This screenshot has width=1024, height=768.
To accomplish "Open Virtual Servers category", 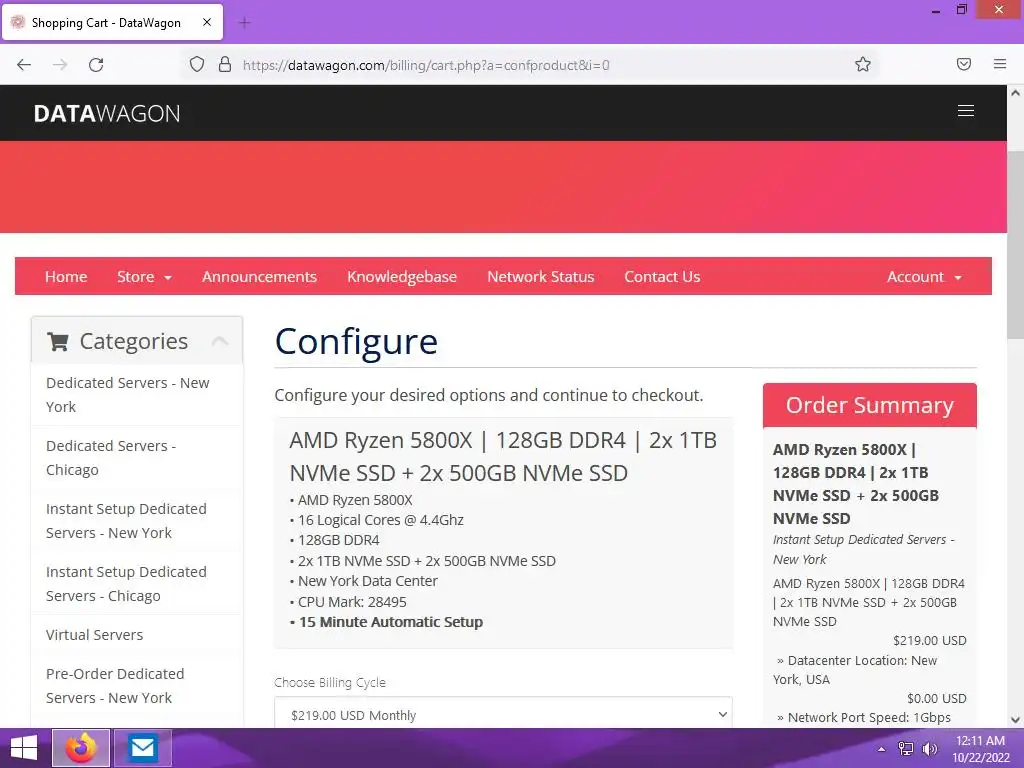I will pyautogui.click(x=136, y=635).
